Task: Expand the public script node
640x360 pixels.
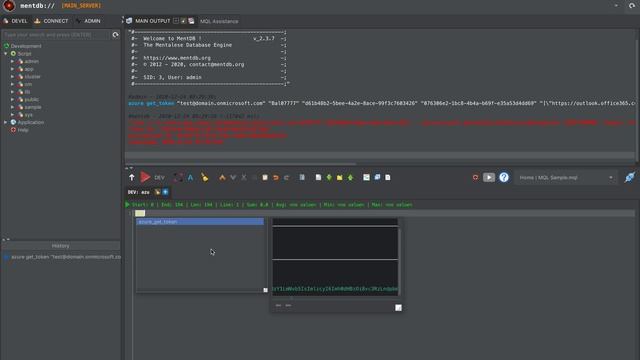Action: 12,100
